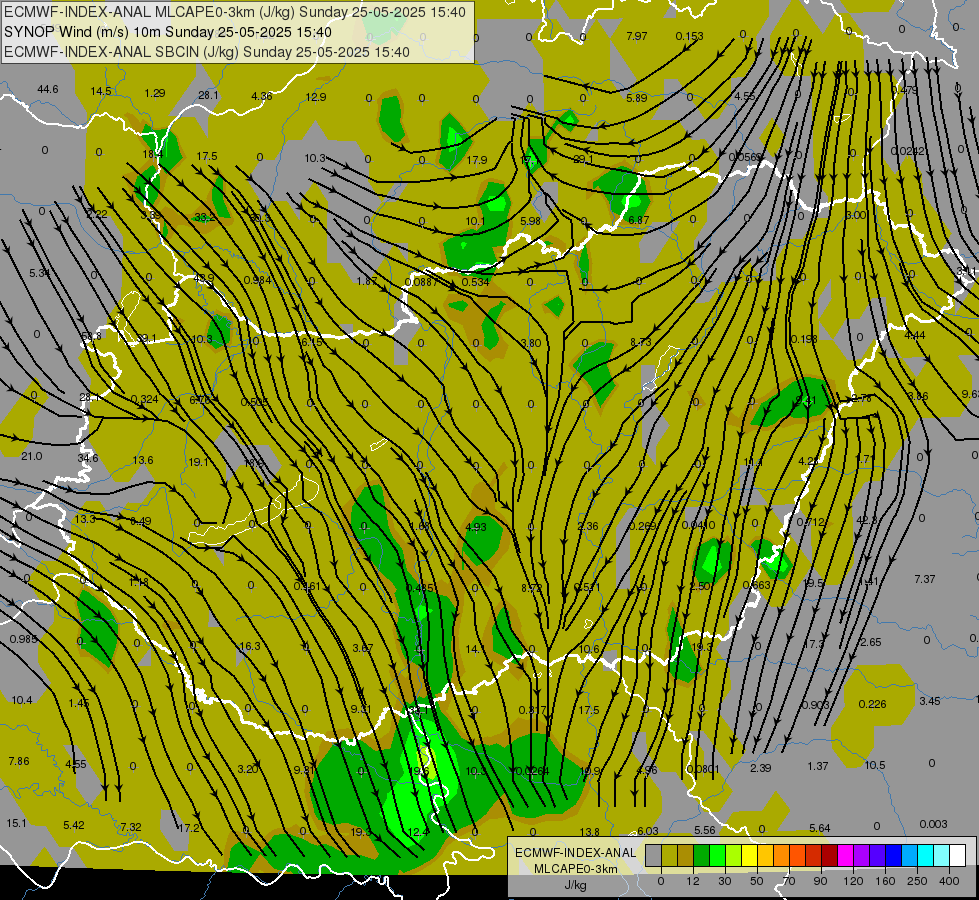The image size is (979, 900).
Task: Click the map value 6.03
Action: pos(647,831)
